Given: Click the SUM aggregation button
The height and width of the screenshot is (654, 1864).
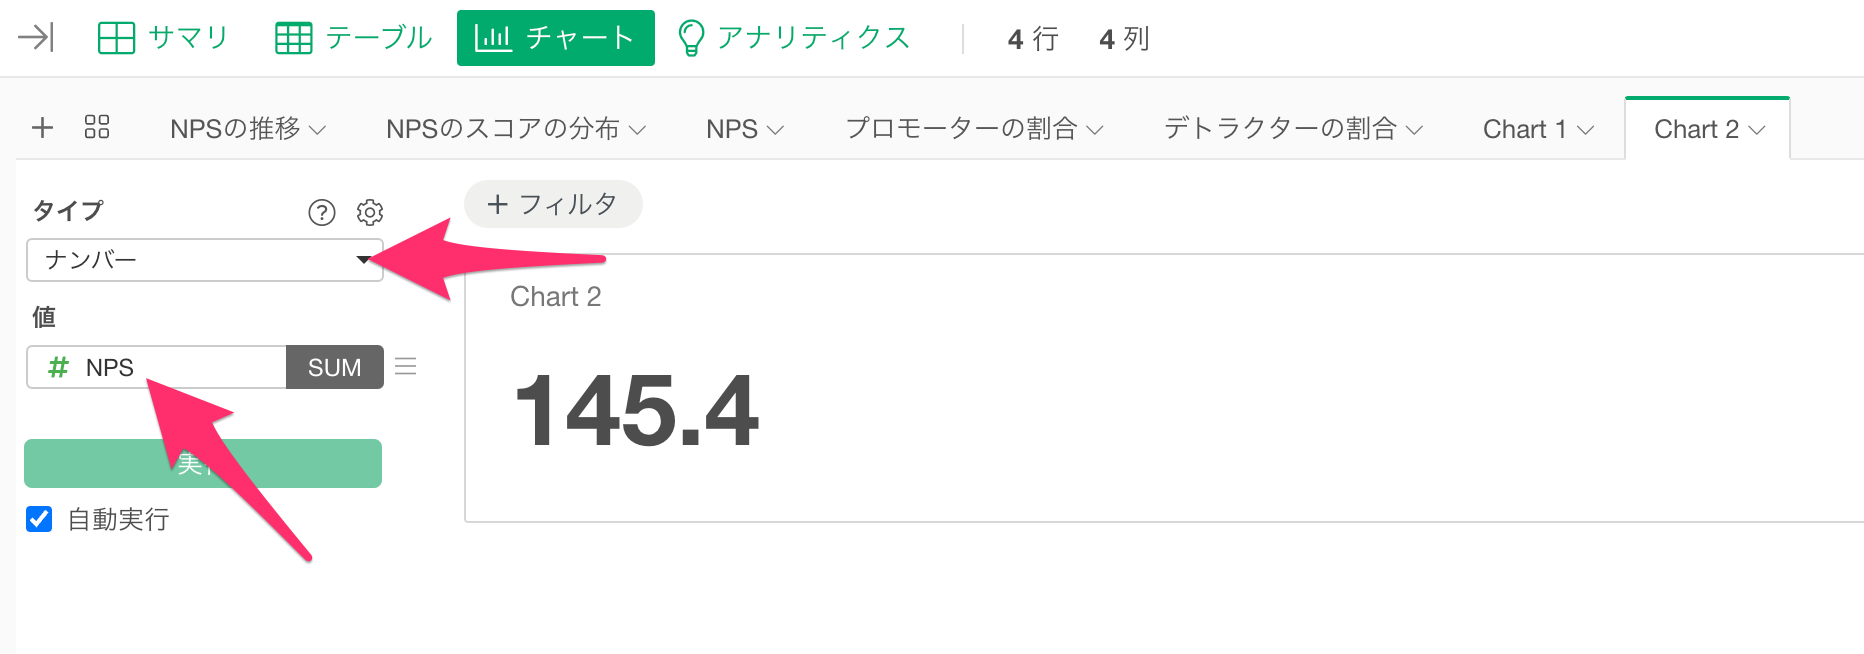Looking at the screenshot, I should click(x=334, y=367).
